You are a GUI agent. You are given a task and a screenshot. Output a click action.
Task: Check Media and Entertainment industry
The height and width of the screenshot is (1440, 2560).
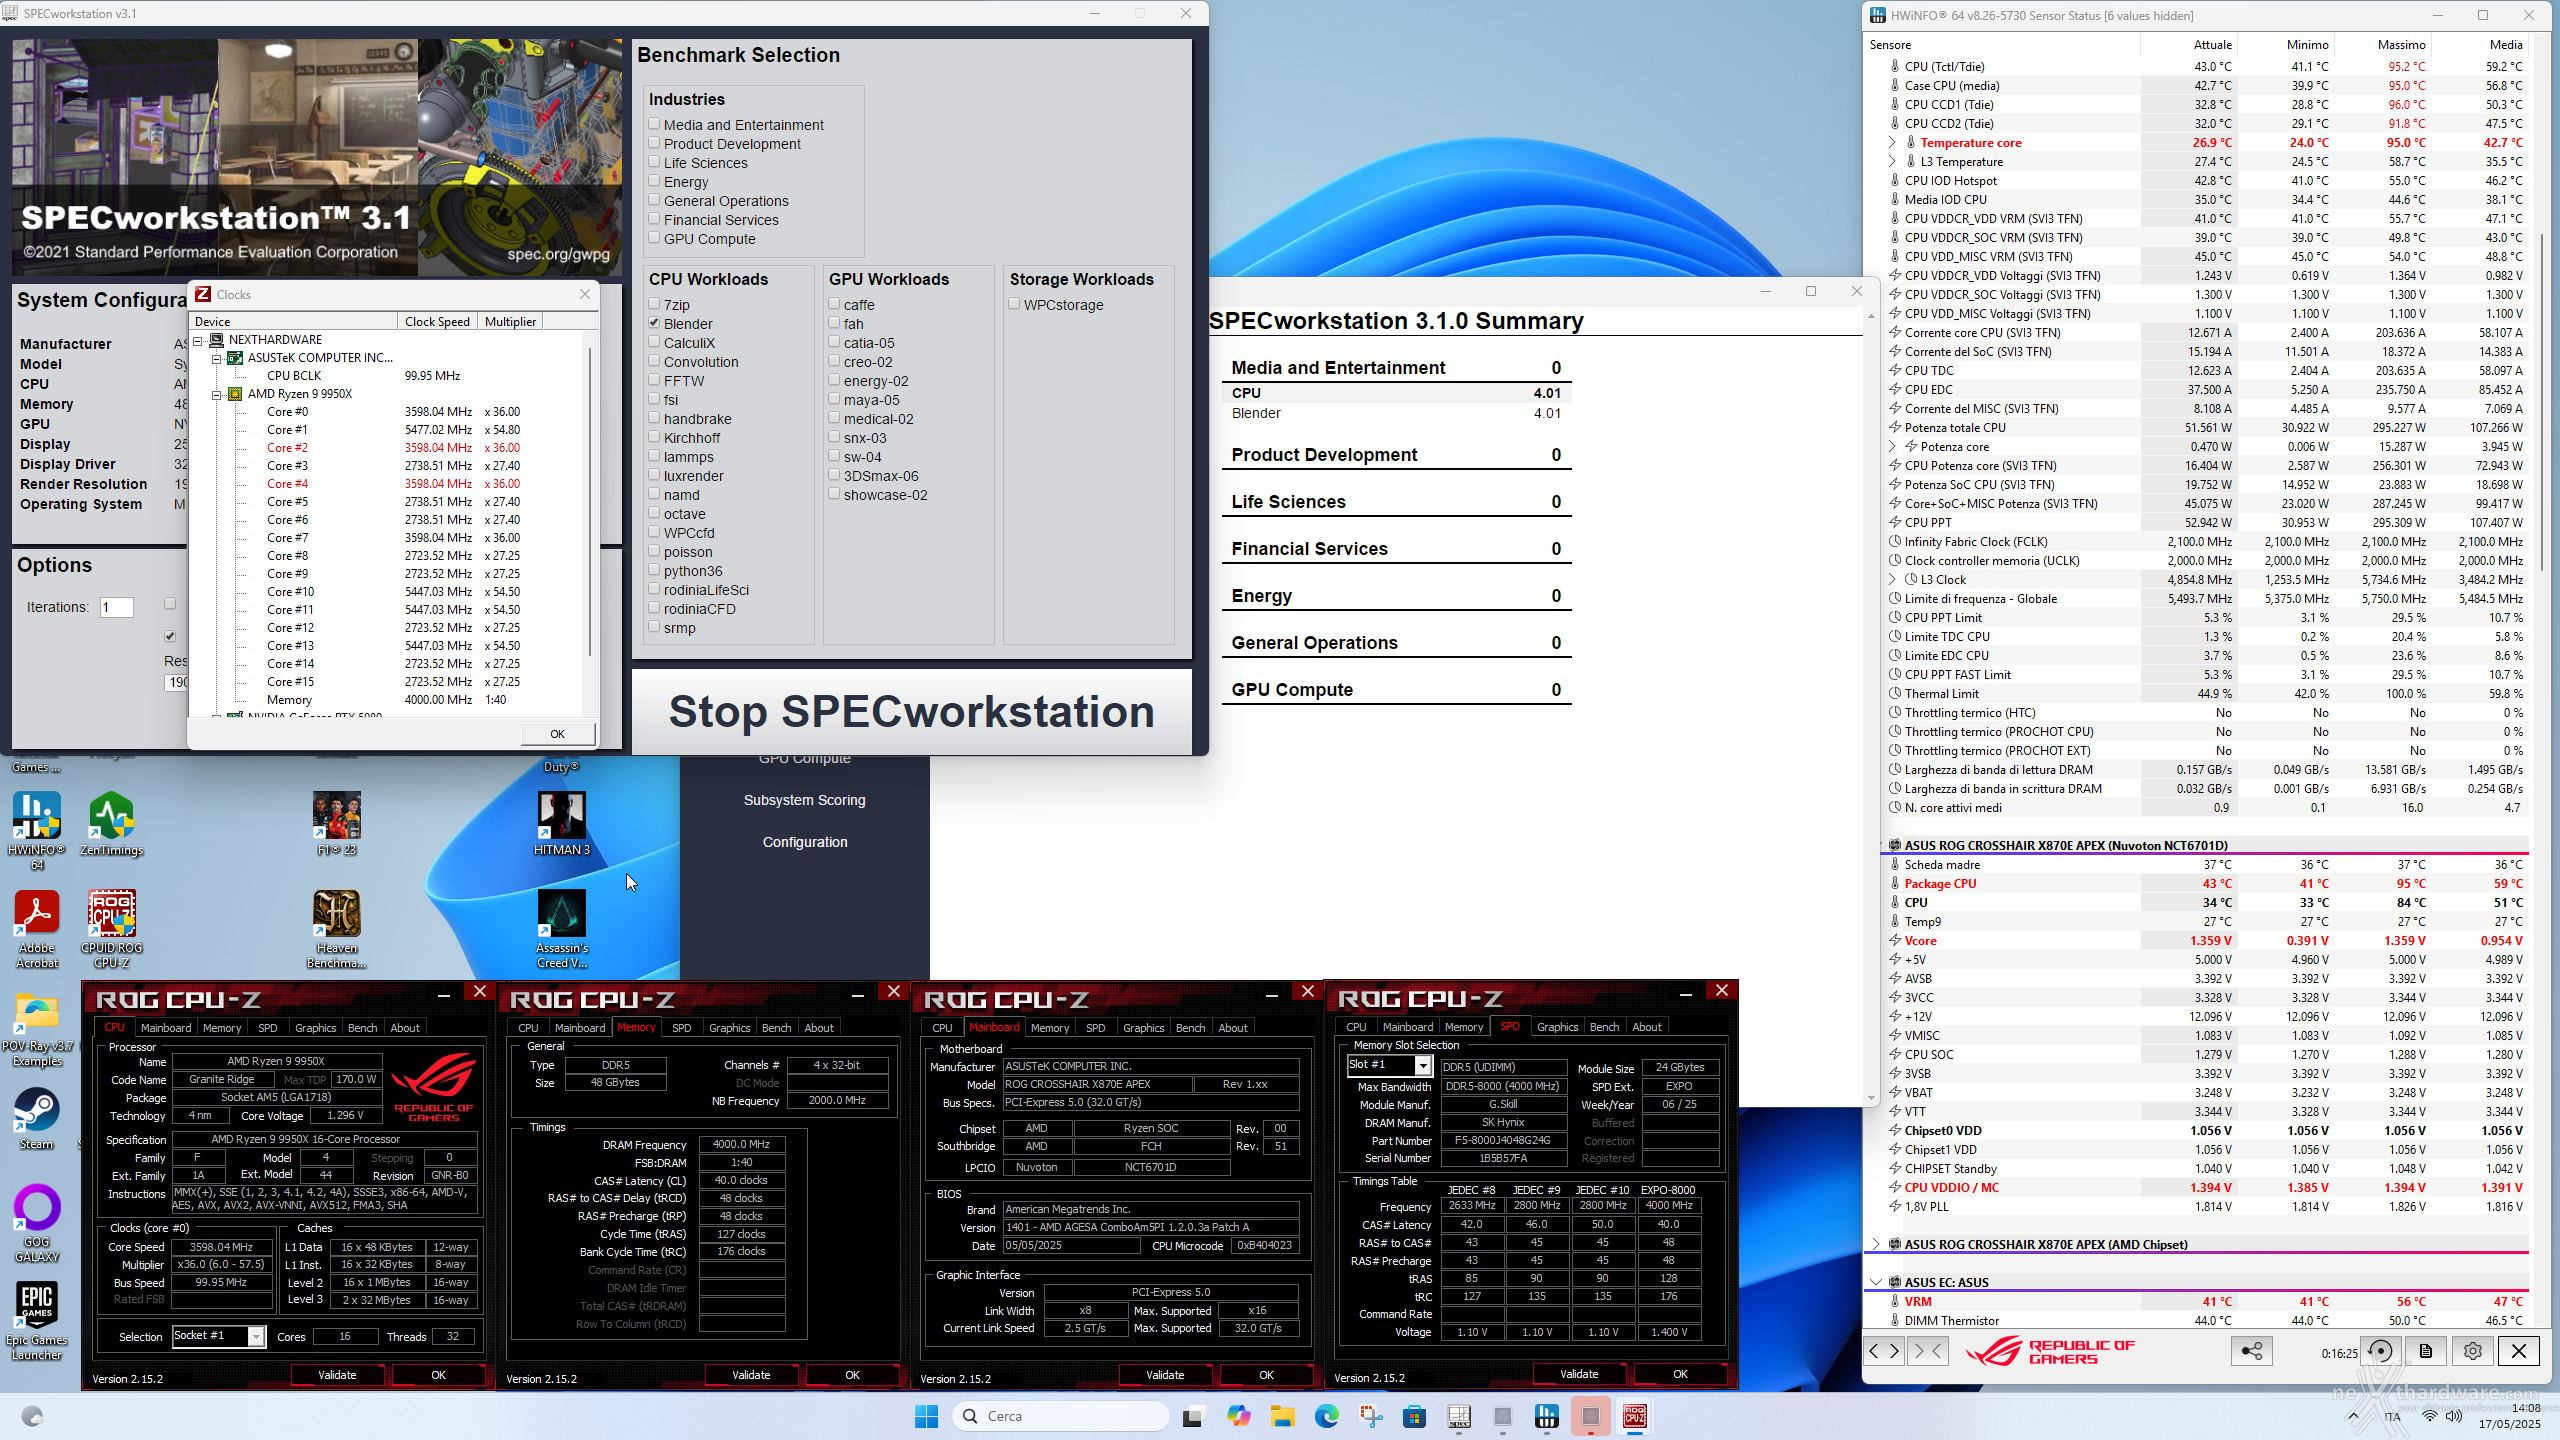[654, 124]
